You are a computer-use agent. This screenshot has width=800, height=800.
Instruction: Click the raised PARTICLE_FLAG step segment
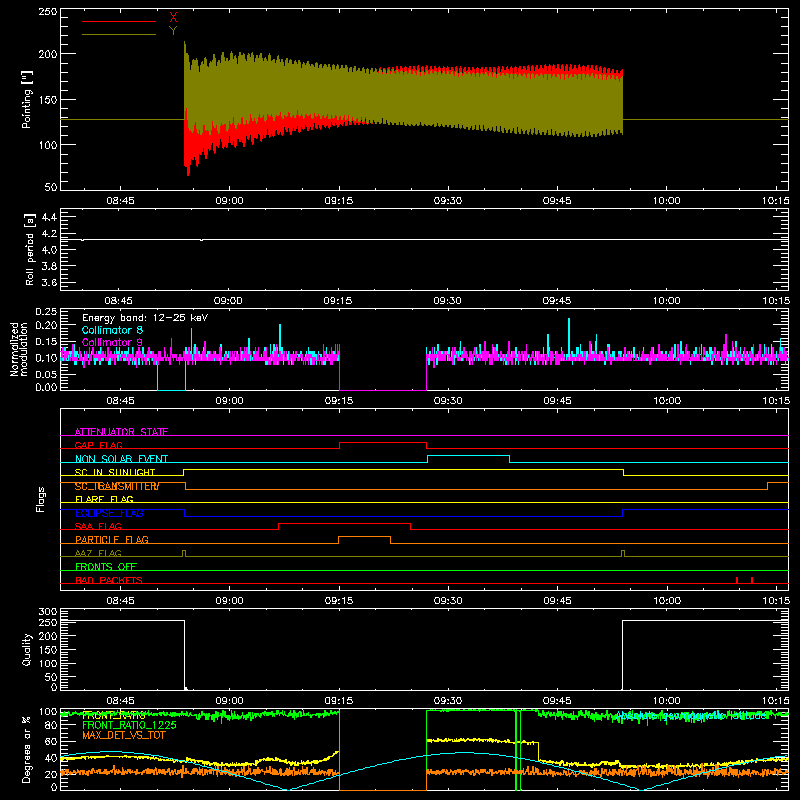click(x=364, y=537)
